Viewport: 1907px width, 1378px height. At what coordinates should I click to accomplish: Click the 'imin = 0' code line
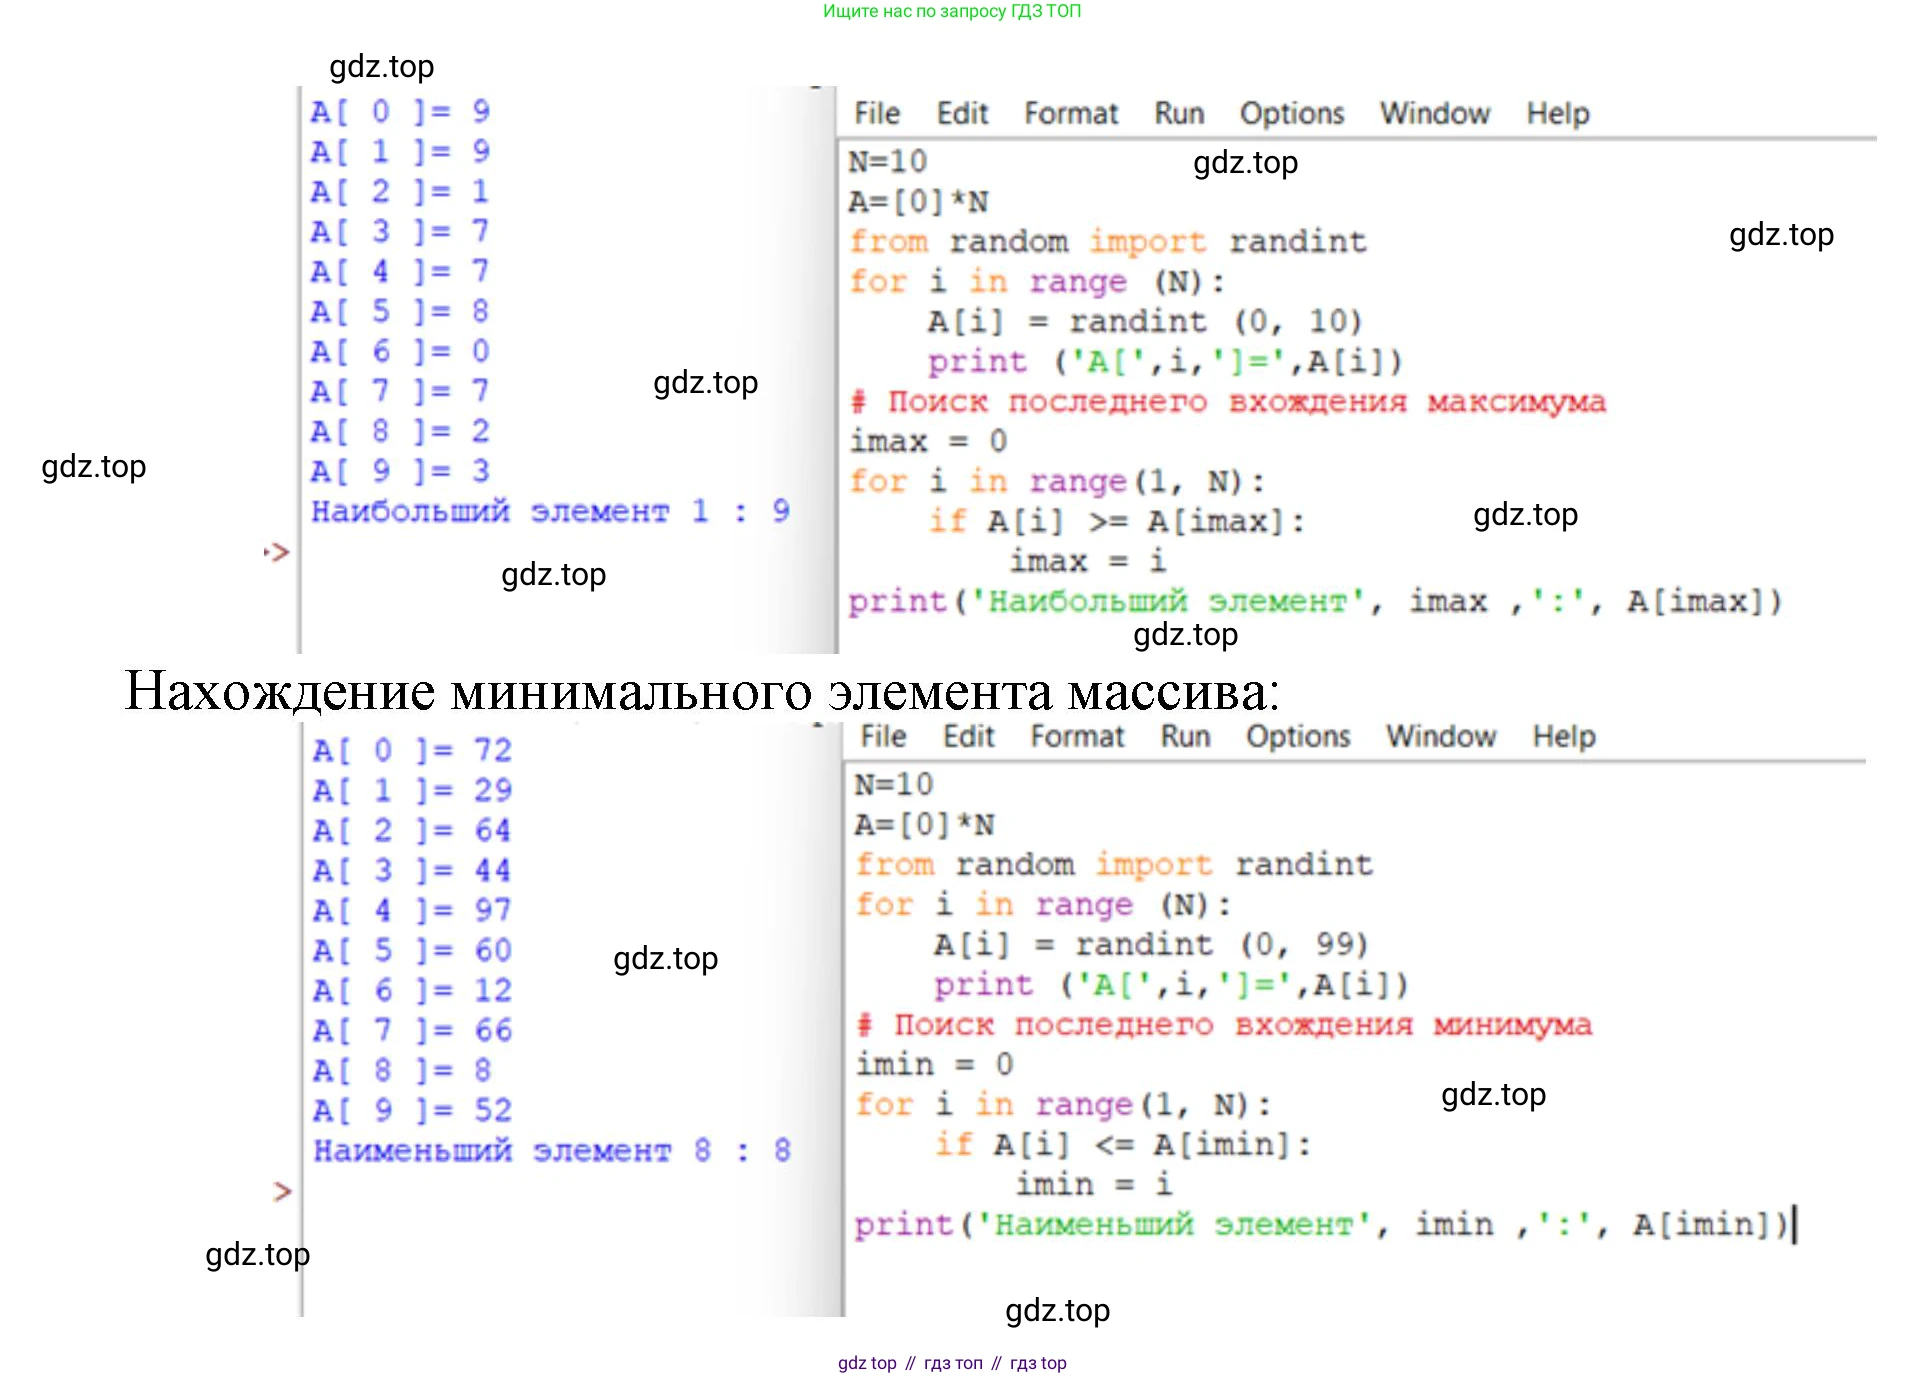point(934,1064)
